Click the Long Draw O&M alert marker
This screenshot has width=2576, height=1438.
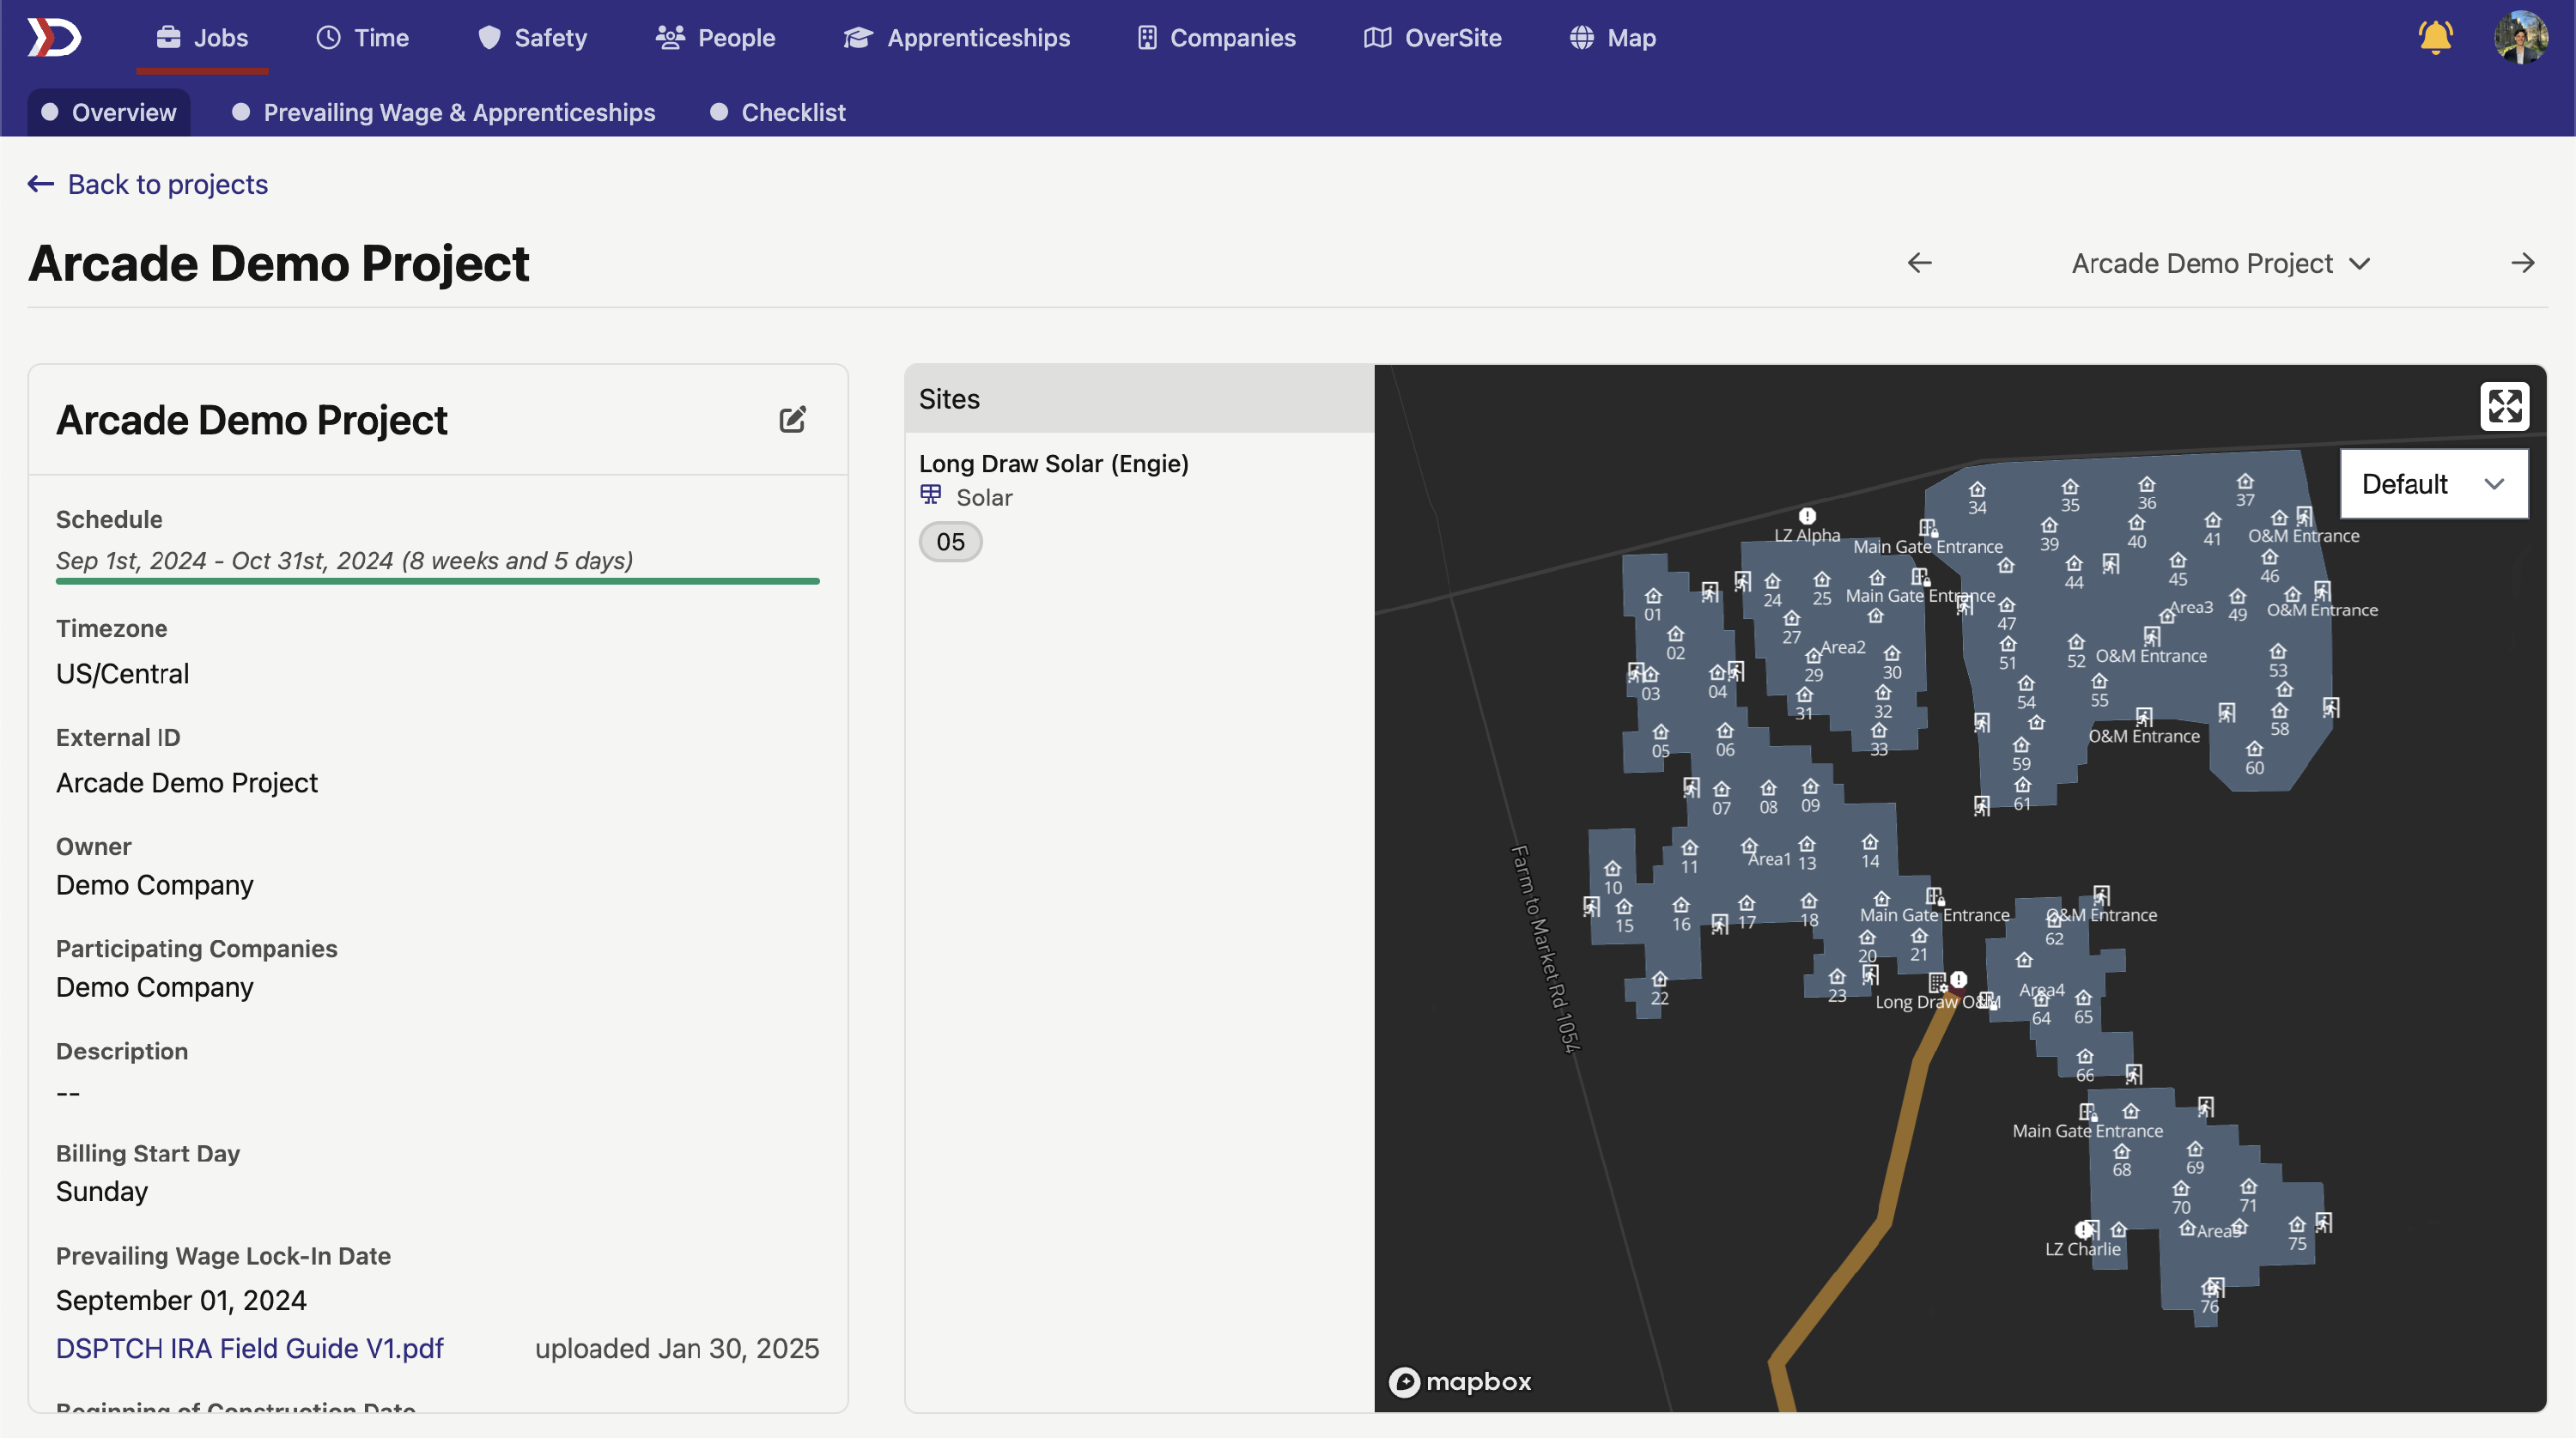1959,979
